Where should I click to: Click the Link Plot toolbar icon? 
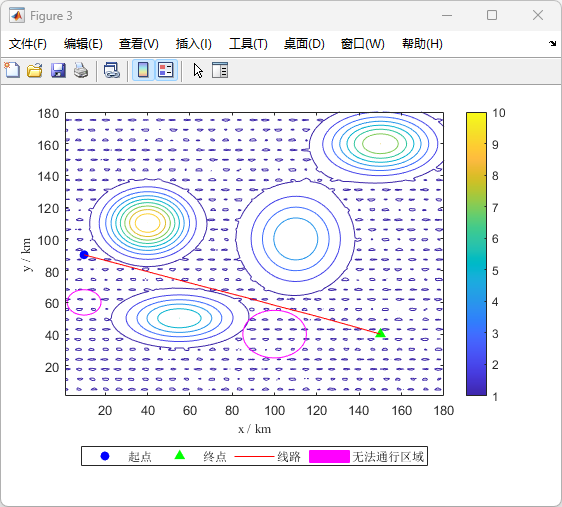111,70
